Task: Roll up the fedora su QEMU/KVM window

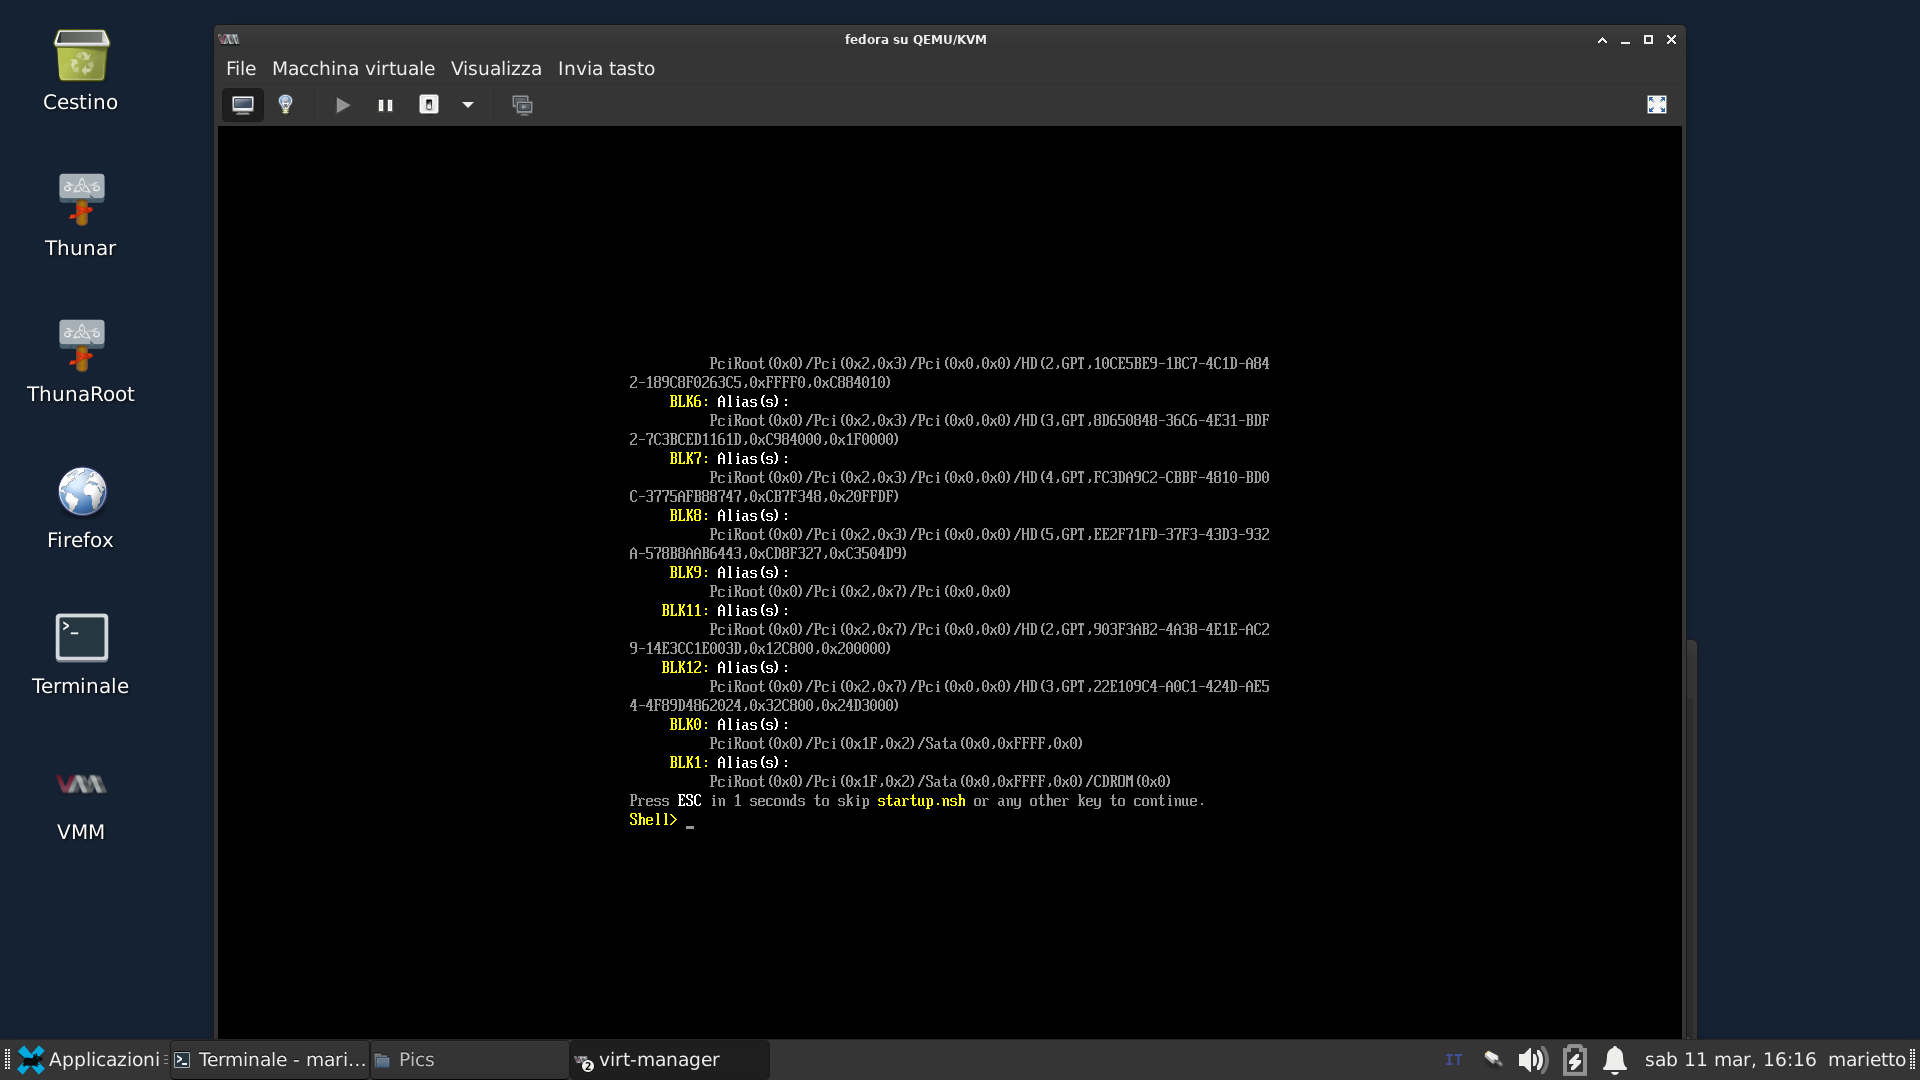Action: (1602, 40)
